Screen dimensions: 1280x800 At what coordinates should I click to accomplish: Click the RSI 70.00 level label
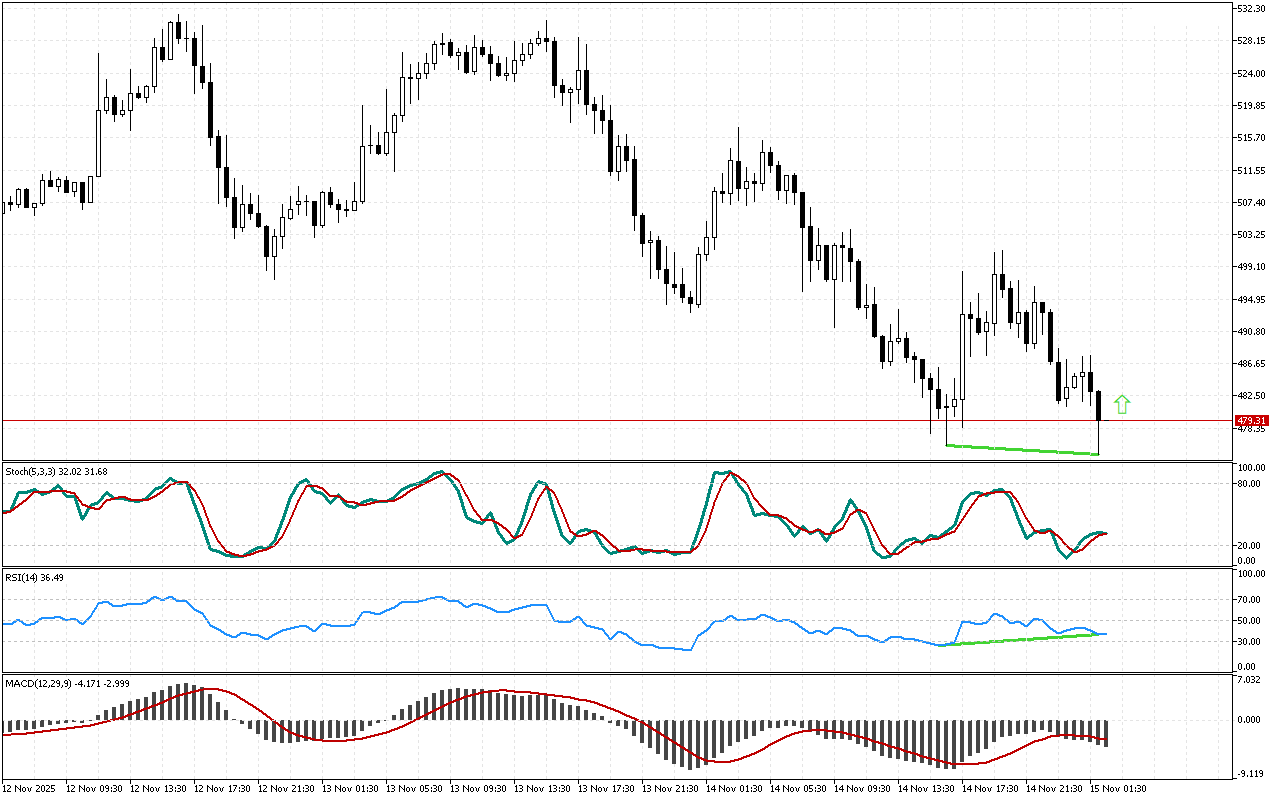coord(1248,599)
